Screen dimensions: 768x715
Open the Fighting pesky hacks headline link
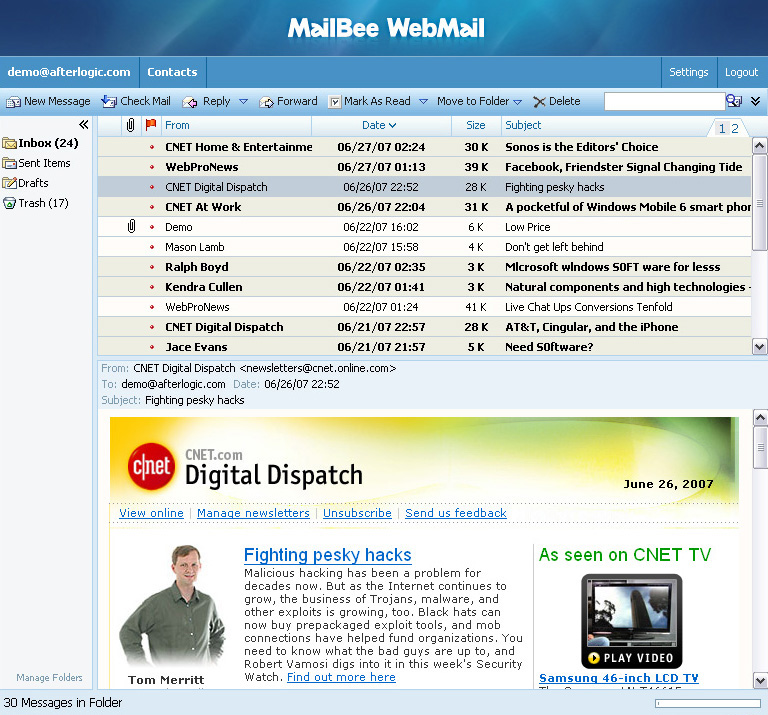click(328, 555)
